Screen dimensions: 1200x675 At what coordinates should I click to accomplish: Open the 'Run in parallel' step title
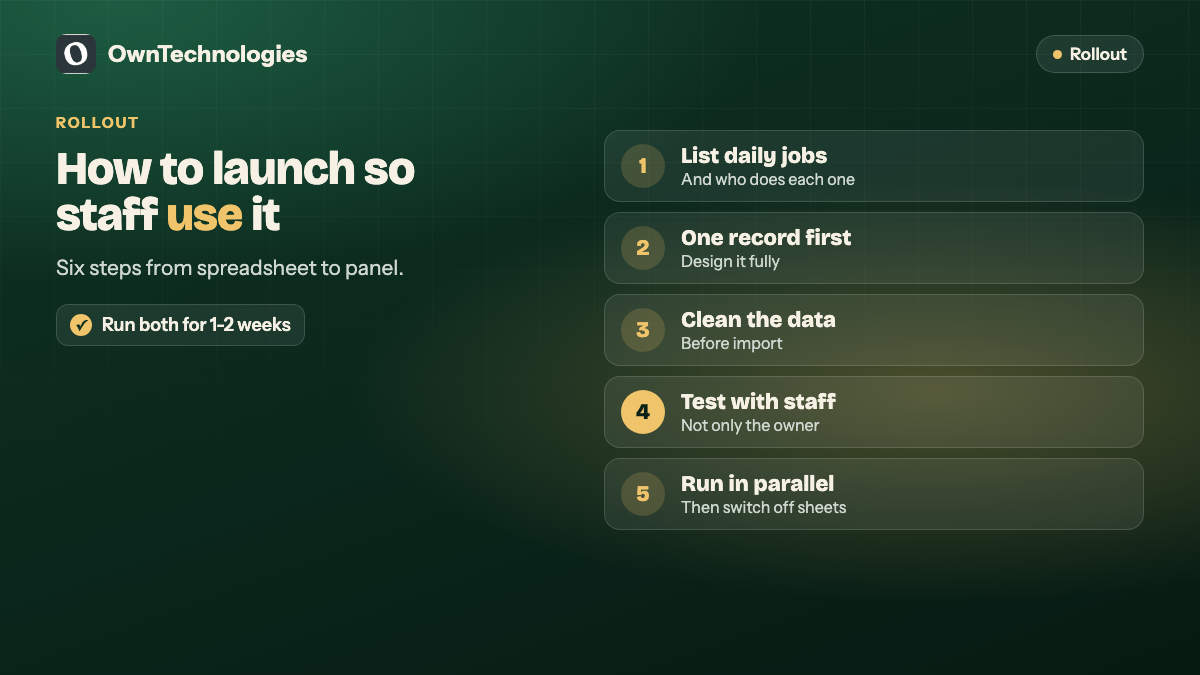(x=757, y=484)
